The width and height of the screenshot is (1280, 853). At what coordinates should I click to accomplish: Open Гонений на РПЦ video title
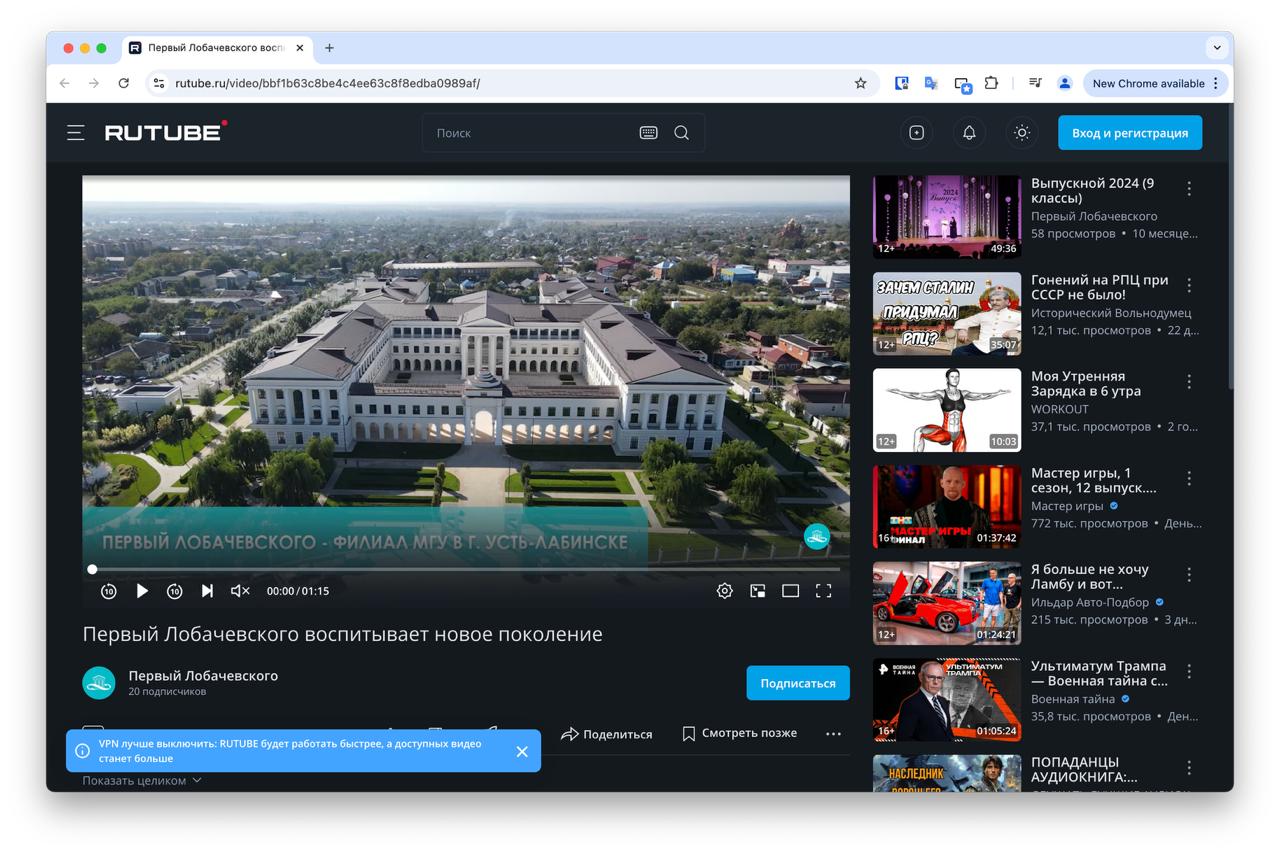(x=1099, y=287)
